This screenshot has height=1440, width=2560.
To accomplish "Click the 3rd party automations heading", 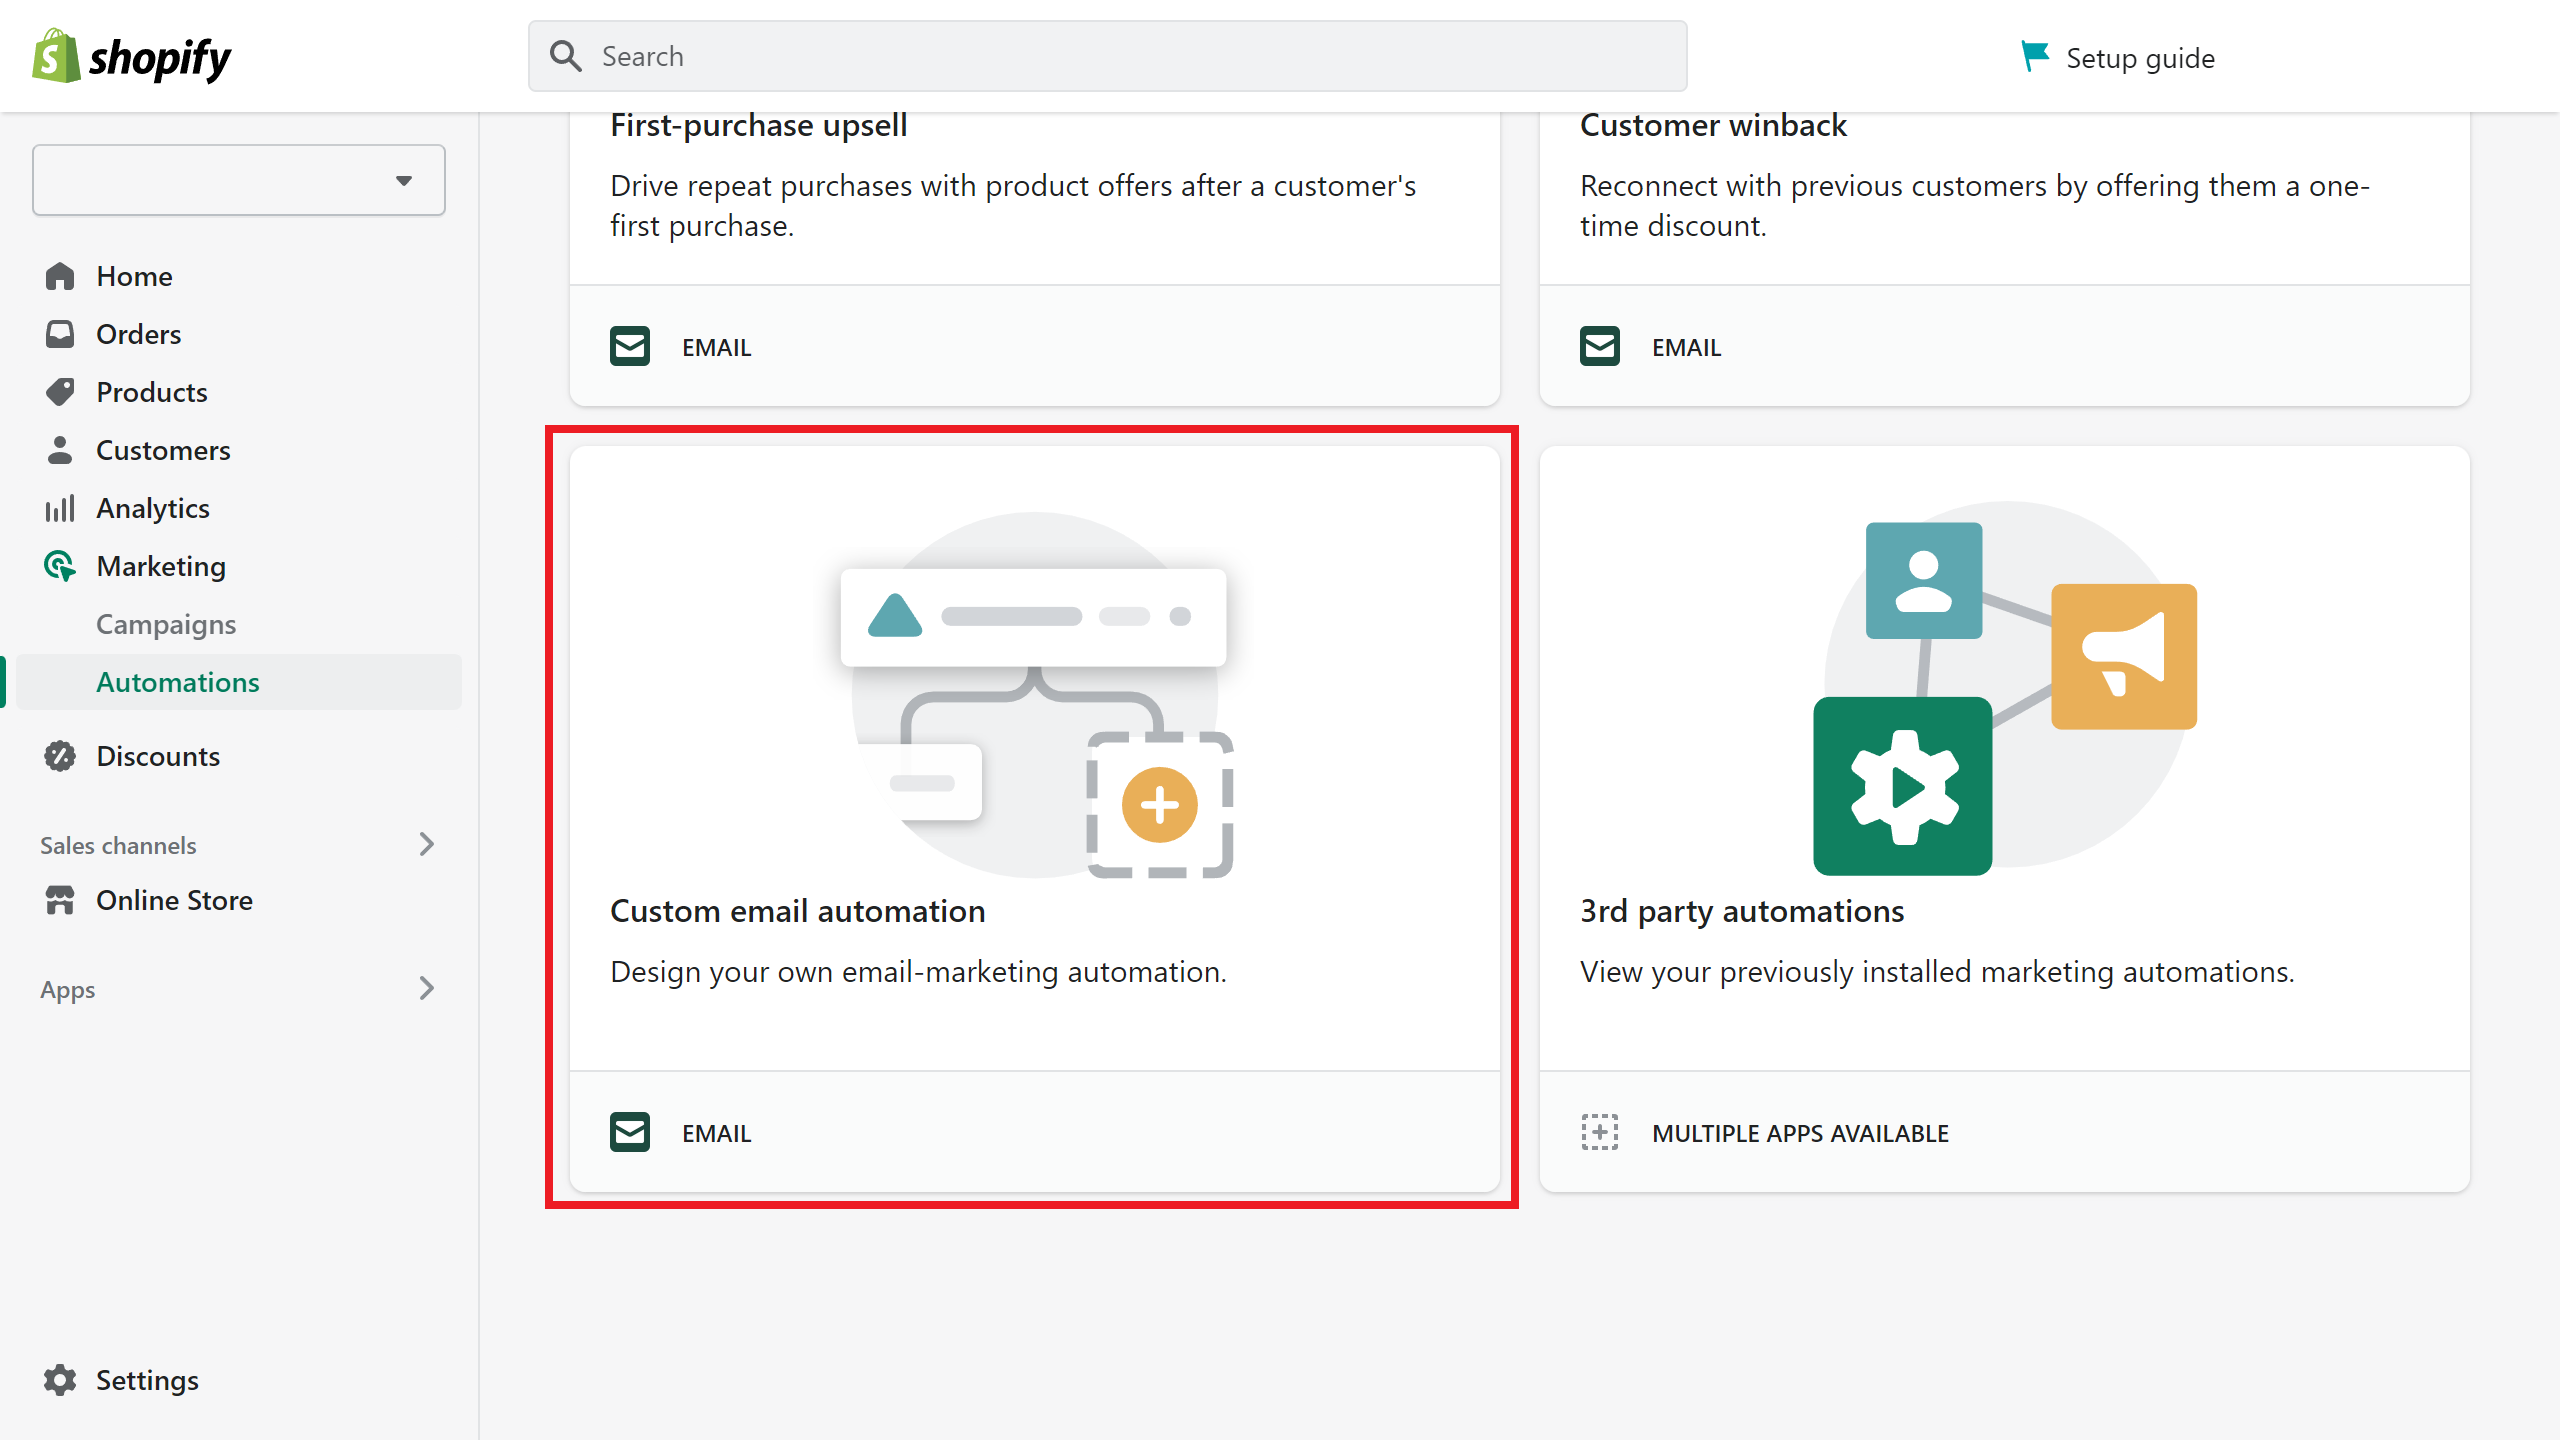I will click(1742, 911).
